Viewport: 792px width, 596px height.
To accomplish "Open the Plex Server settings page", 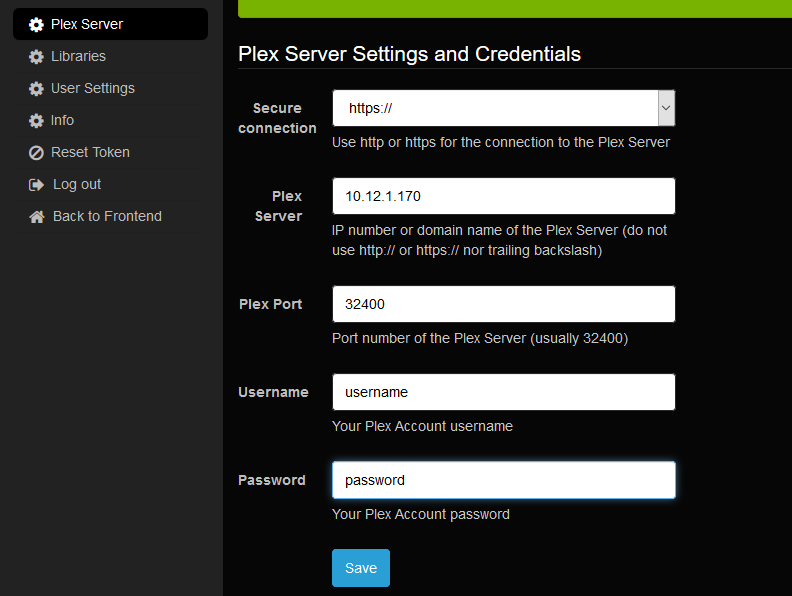I will 111,24.
